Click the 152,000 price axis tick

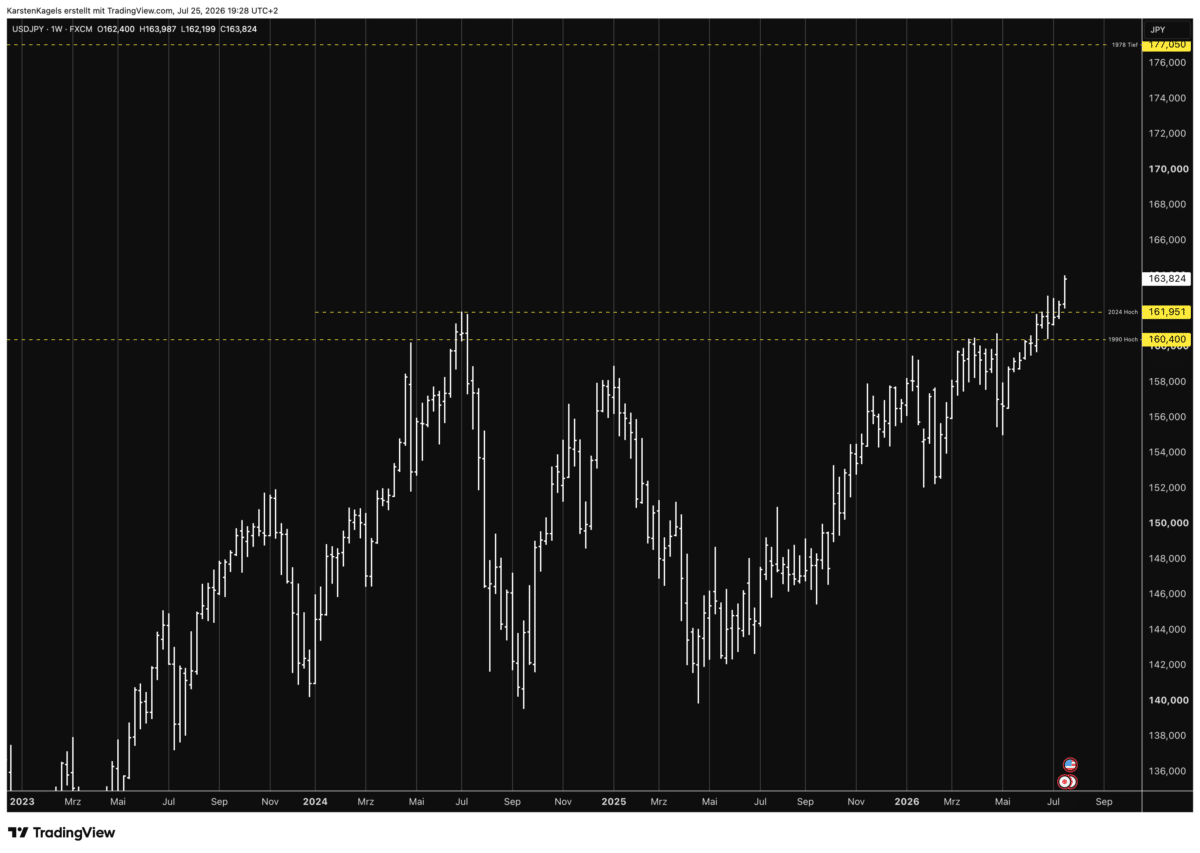click(x=1167, y=488)
